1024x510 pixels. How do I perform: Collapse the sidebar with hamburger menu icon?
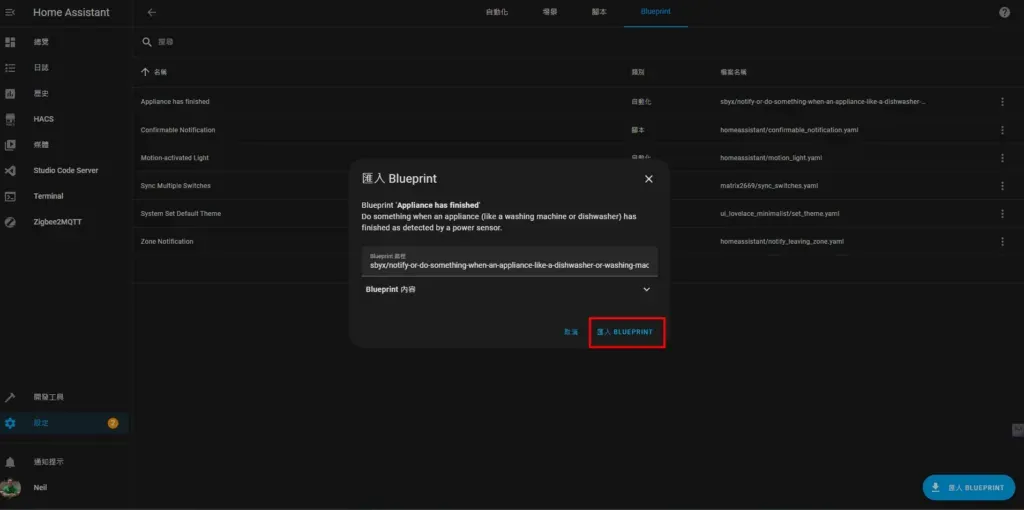click(10, 13)
